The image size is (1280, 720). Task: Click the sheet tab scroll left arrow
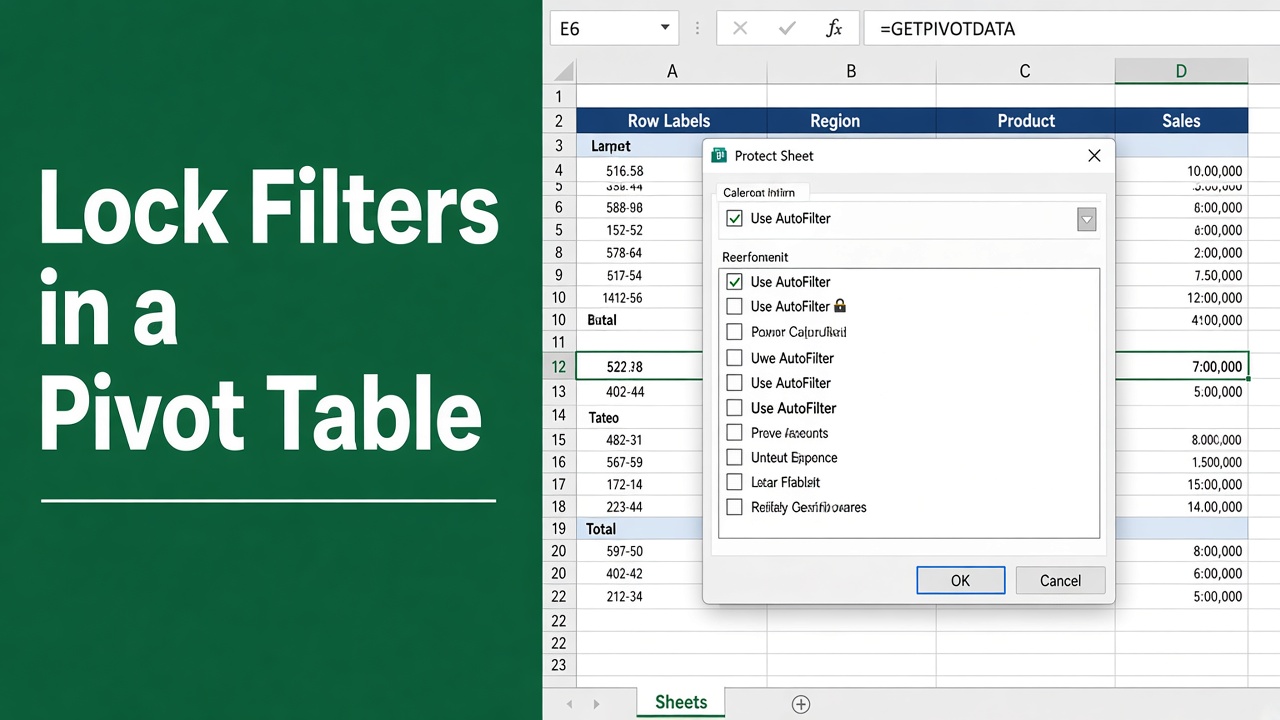570,704
